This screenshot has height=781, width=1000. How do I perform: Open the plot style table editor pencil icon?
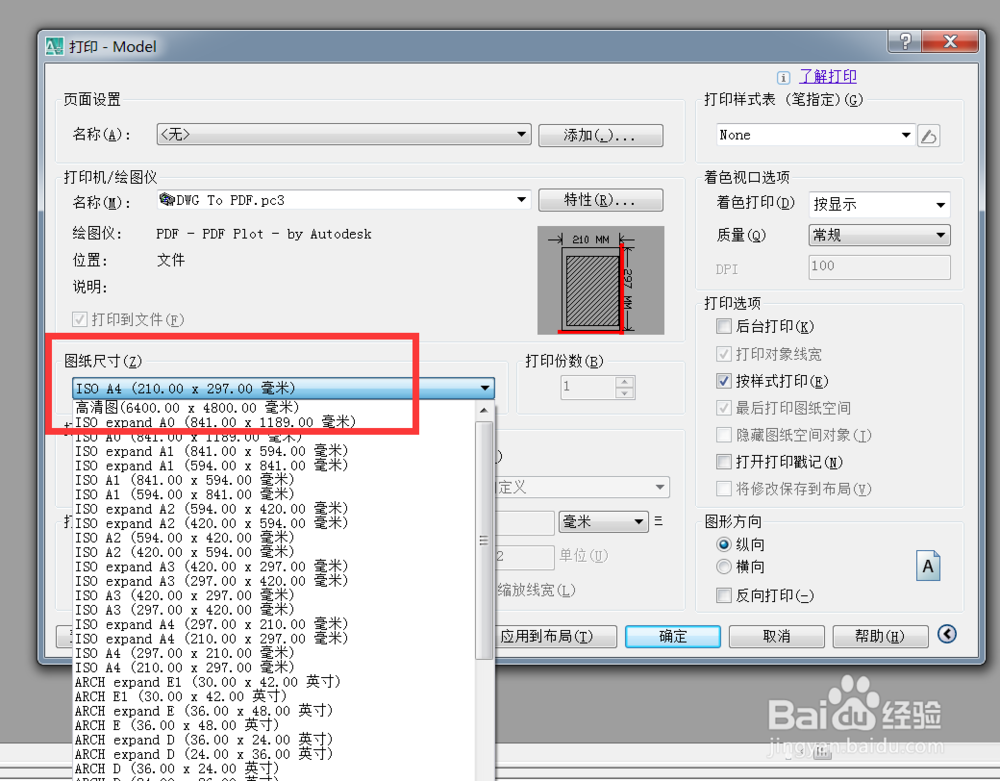click(929, 136)
